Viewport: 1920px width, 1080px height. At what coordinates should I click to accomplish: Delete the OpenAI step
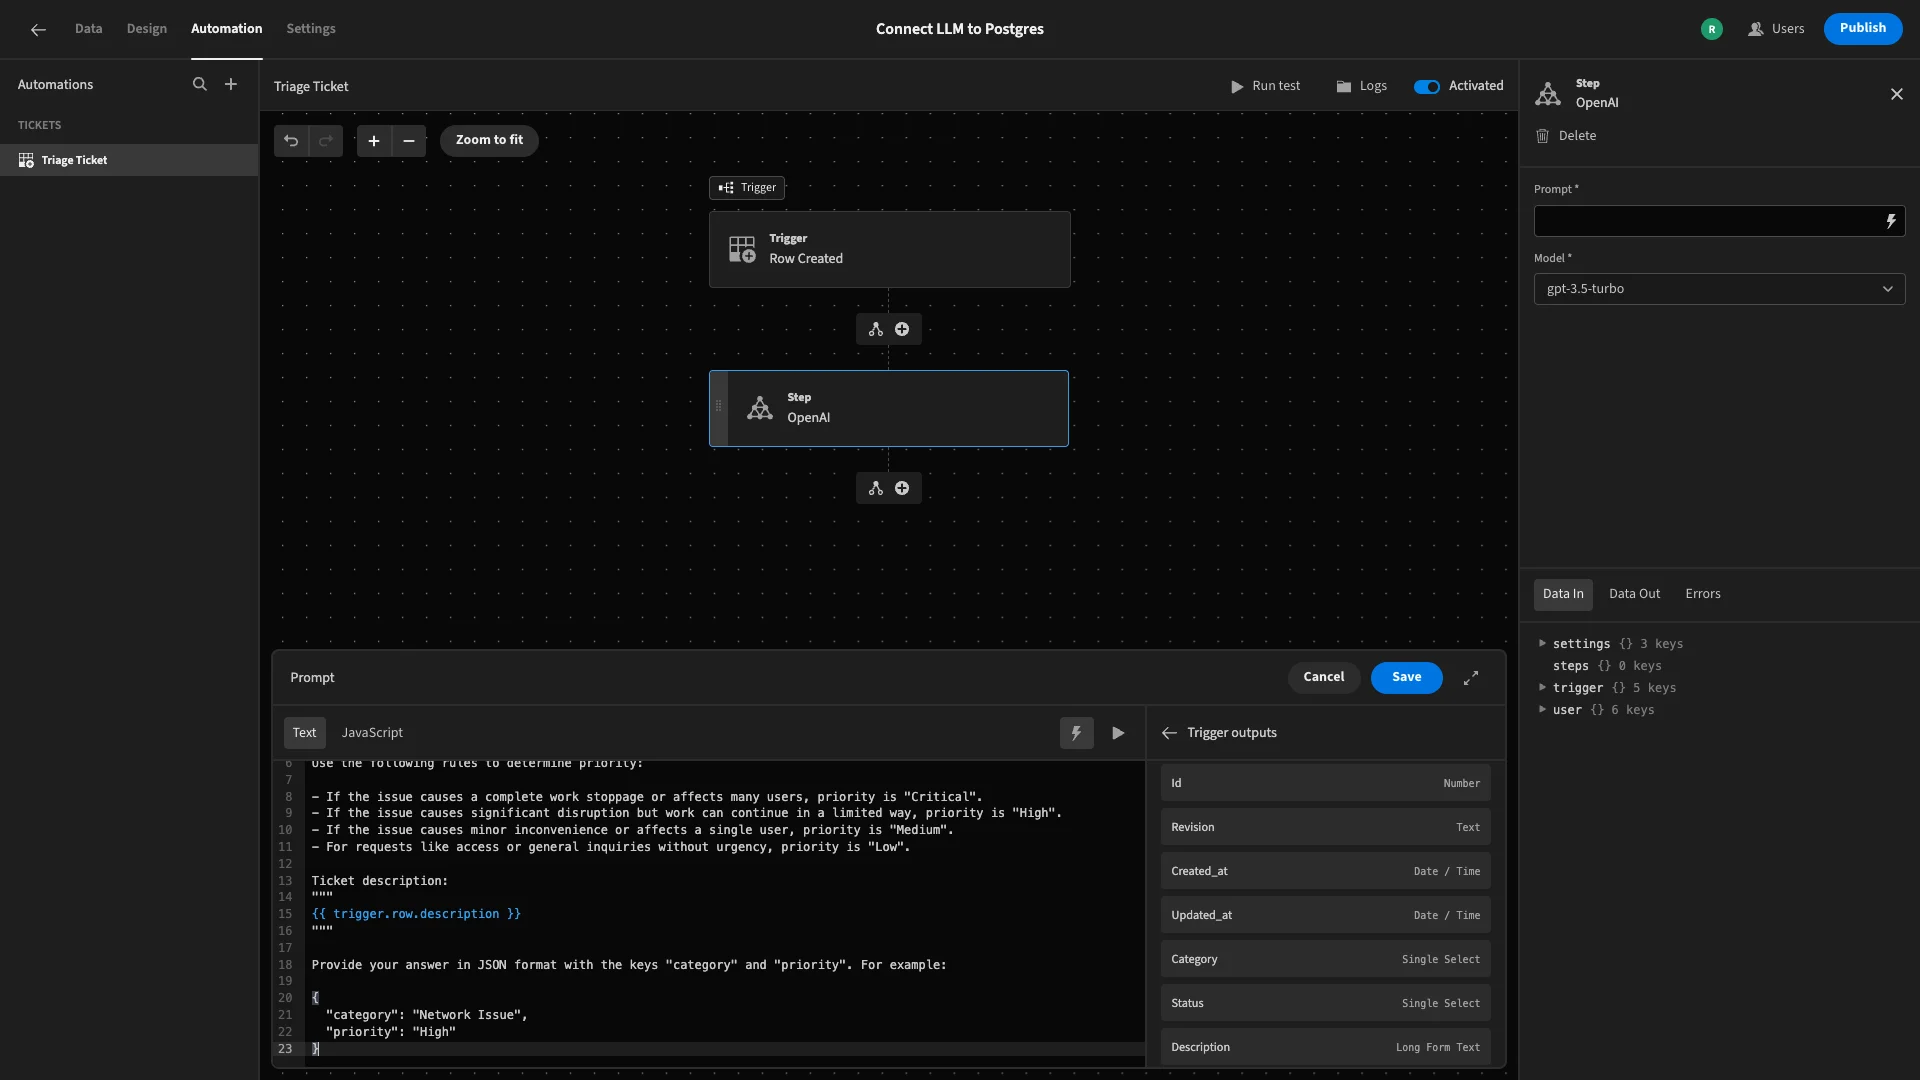(1567, 136)
